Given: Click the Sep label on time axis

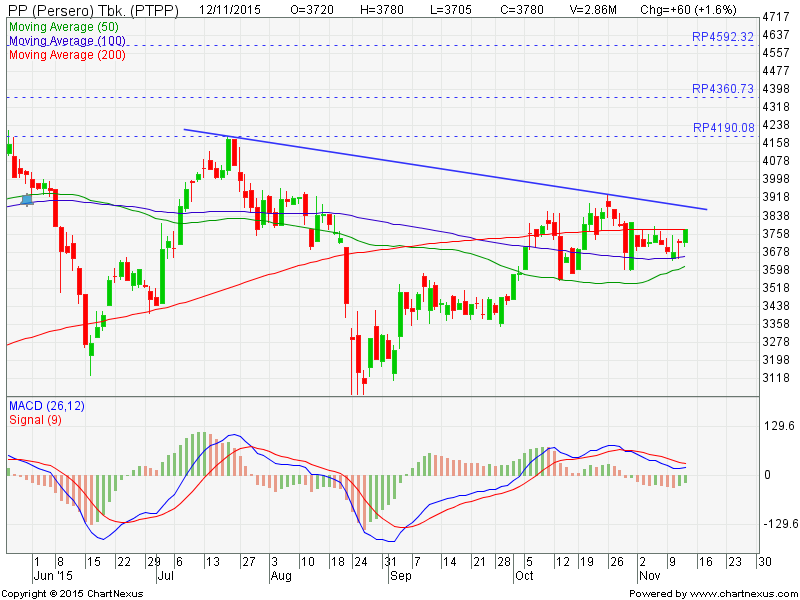Looking at the screenshot, I should (x=400, y=577).
